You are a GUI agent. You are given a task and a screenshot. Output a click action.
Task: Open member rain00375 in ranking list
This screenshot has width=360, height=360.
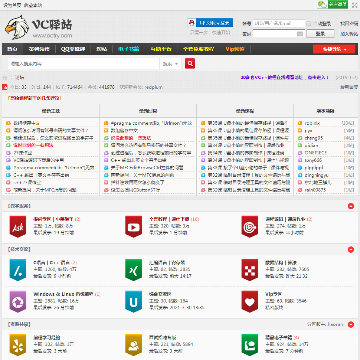click(x=315, y=190)
